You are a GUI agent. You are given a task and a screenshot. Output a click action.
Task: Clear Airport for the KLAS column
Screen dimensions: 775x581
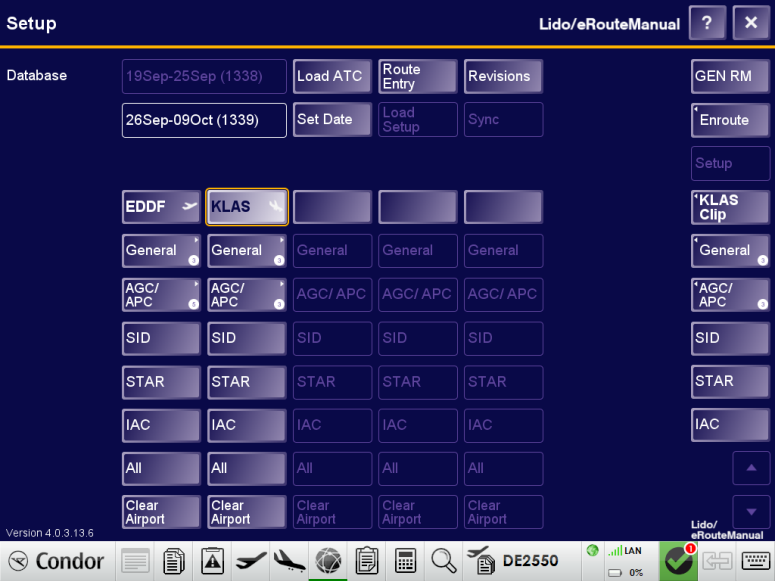(247, 512)
